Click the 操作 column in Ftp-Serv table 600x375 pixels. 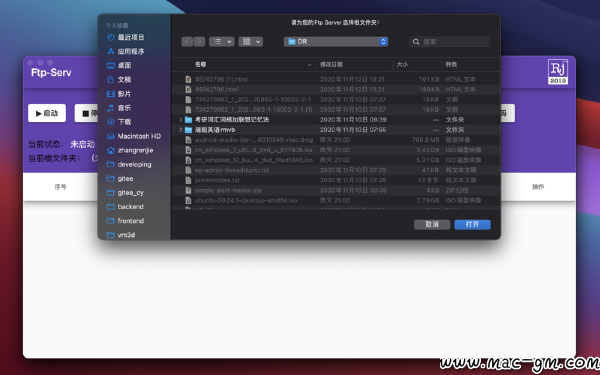point(538,187)
